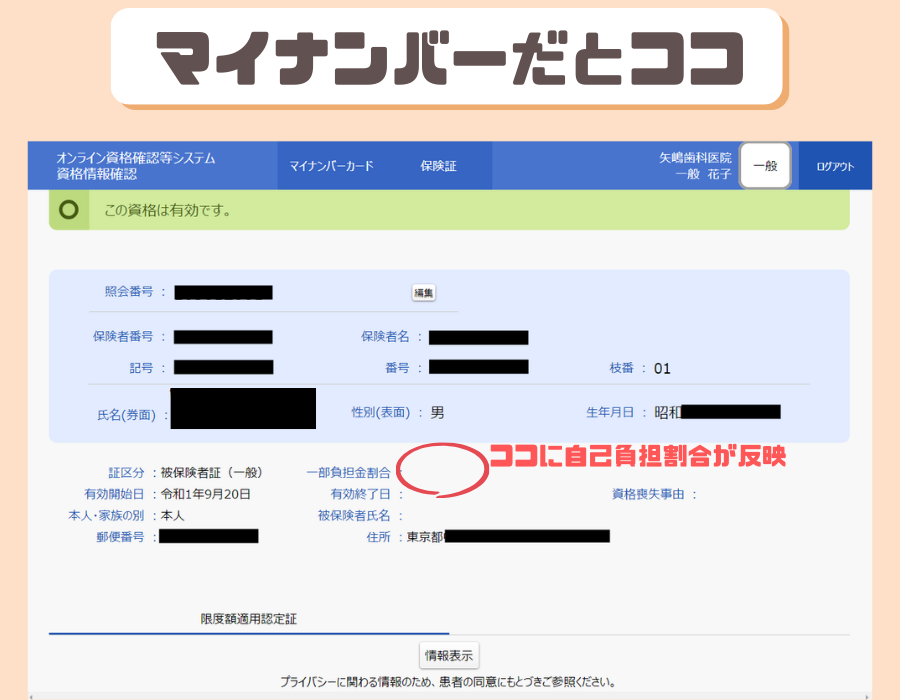Click the 枝番 value 01

pos(662,368)
